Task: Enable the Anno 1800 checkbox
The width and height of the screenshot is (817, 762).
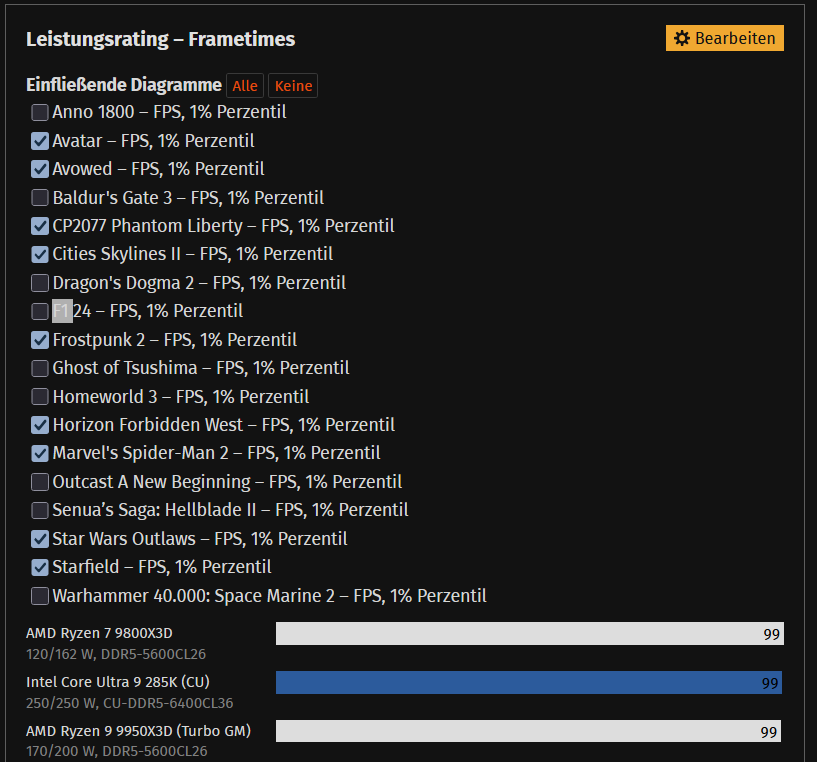Action: (40, 112)
